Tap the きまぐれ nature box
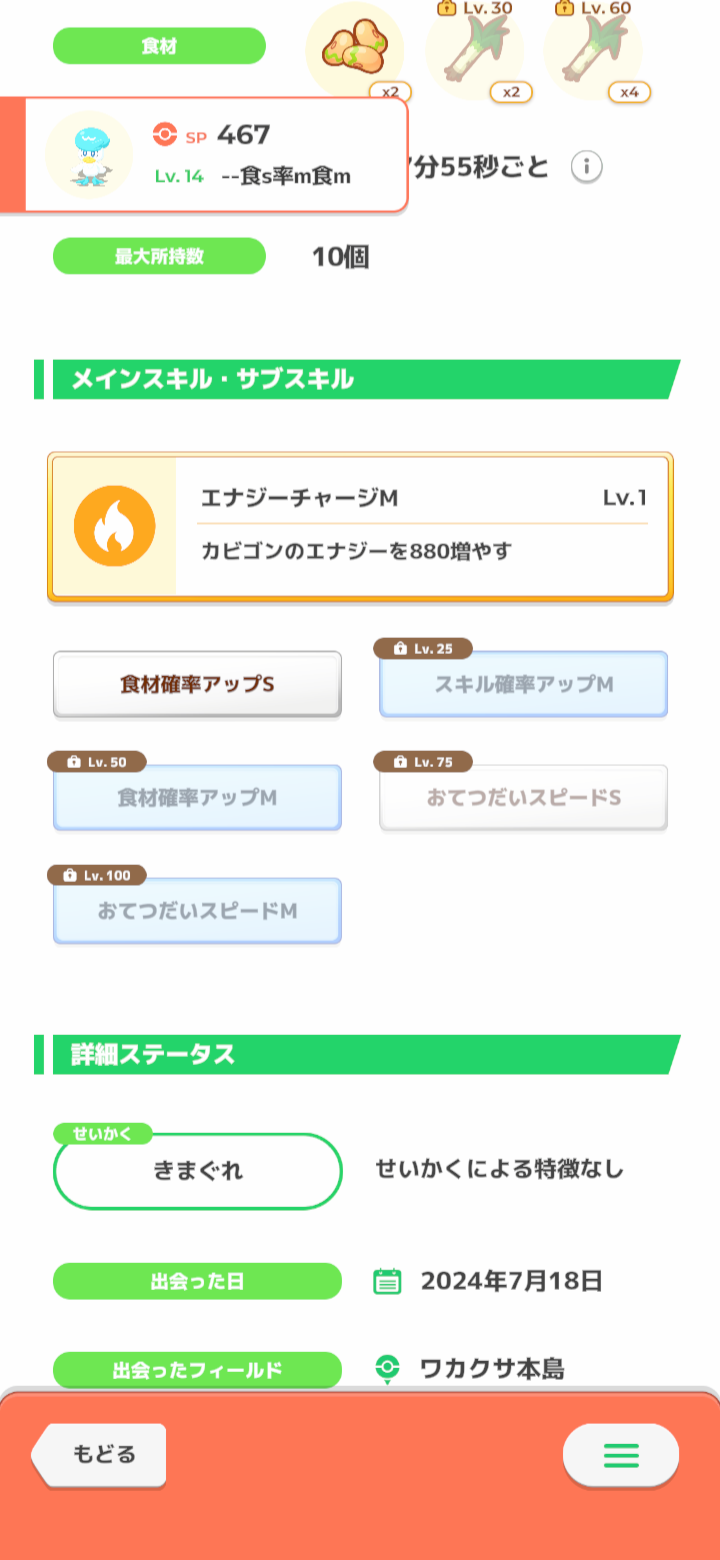Screen dimensions: 720x1560 [198, 1171]
